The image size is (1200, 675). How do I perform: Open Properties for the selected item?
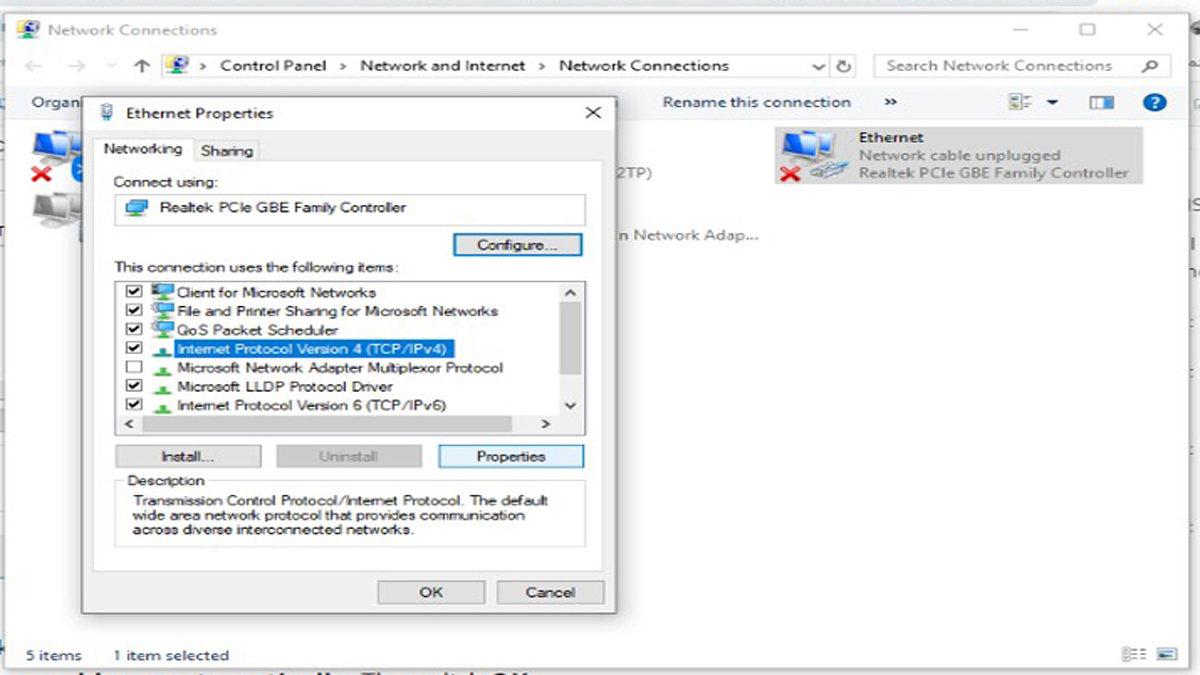coord(510,456)
